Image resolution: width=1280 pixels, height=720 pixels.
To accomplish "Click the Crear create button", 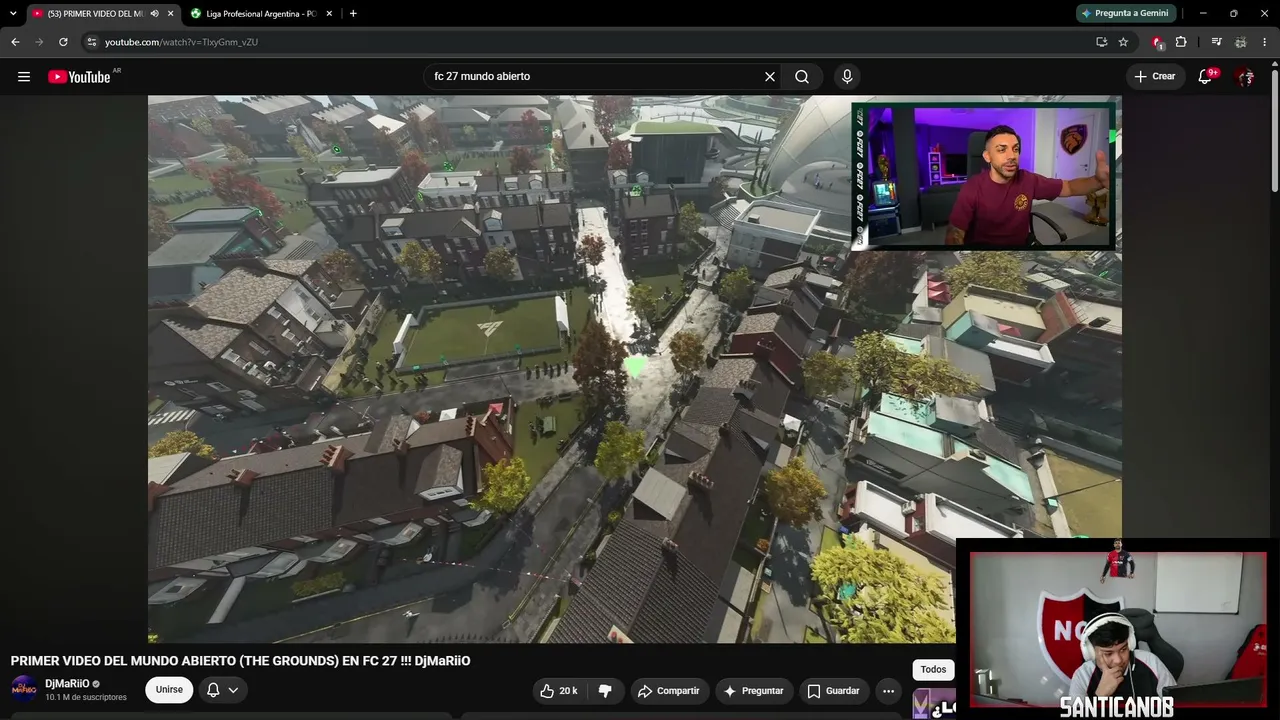I will (1155, 77).
